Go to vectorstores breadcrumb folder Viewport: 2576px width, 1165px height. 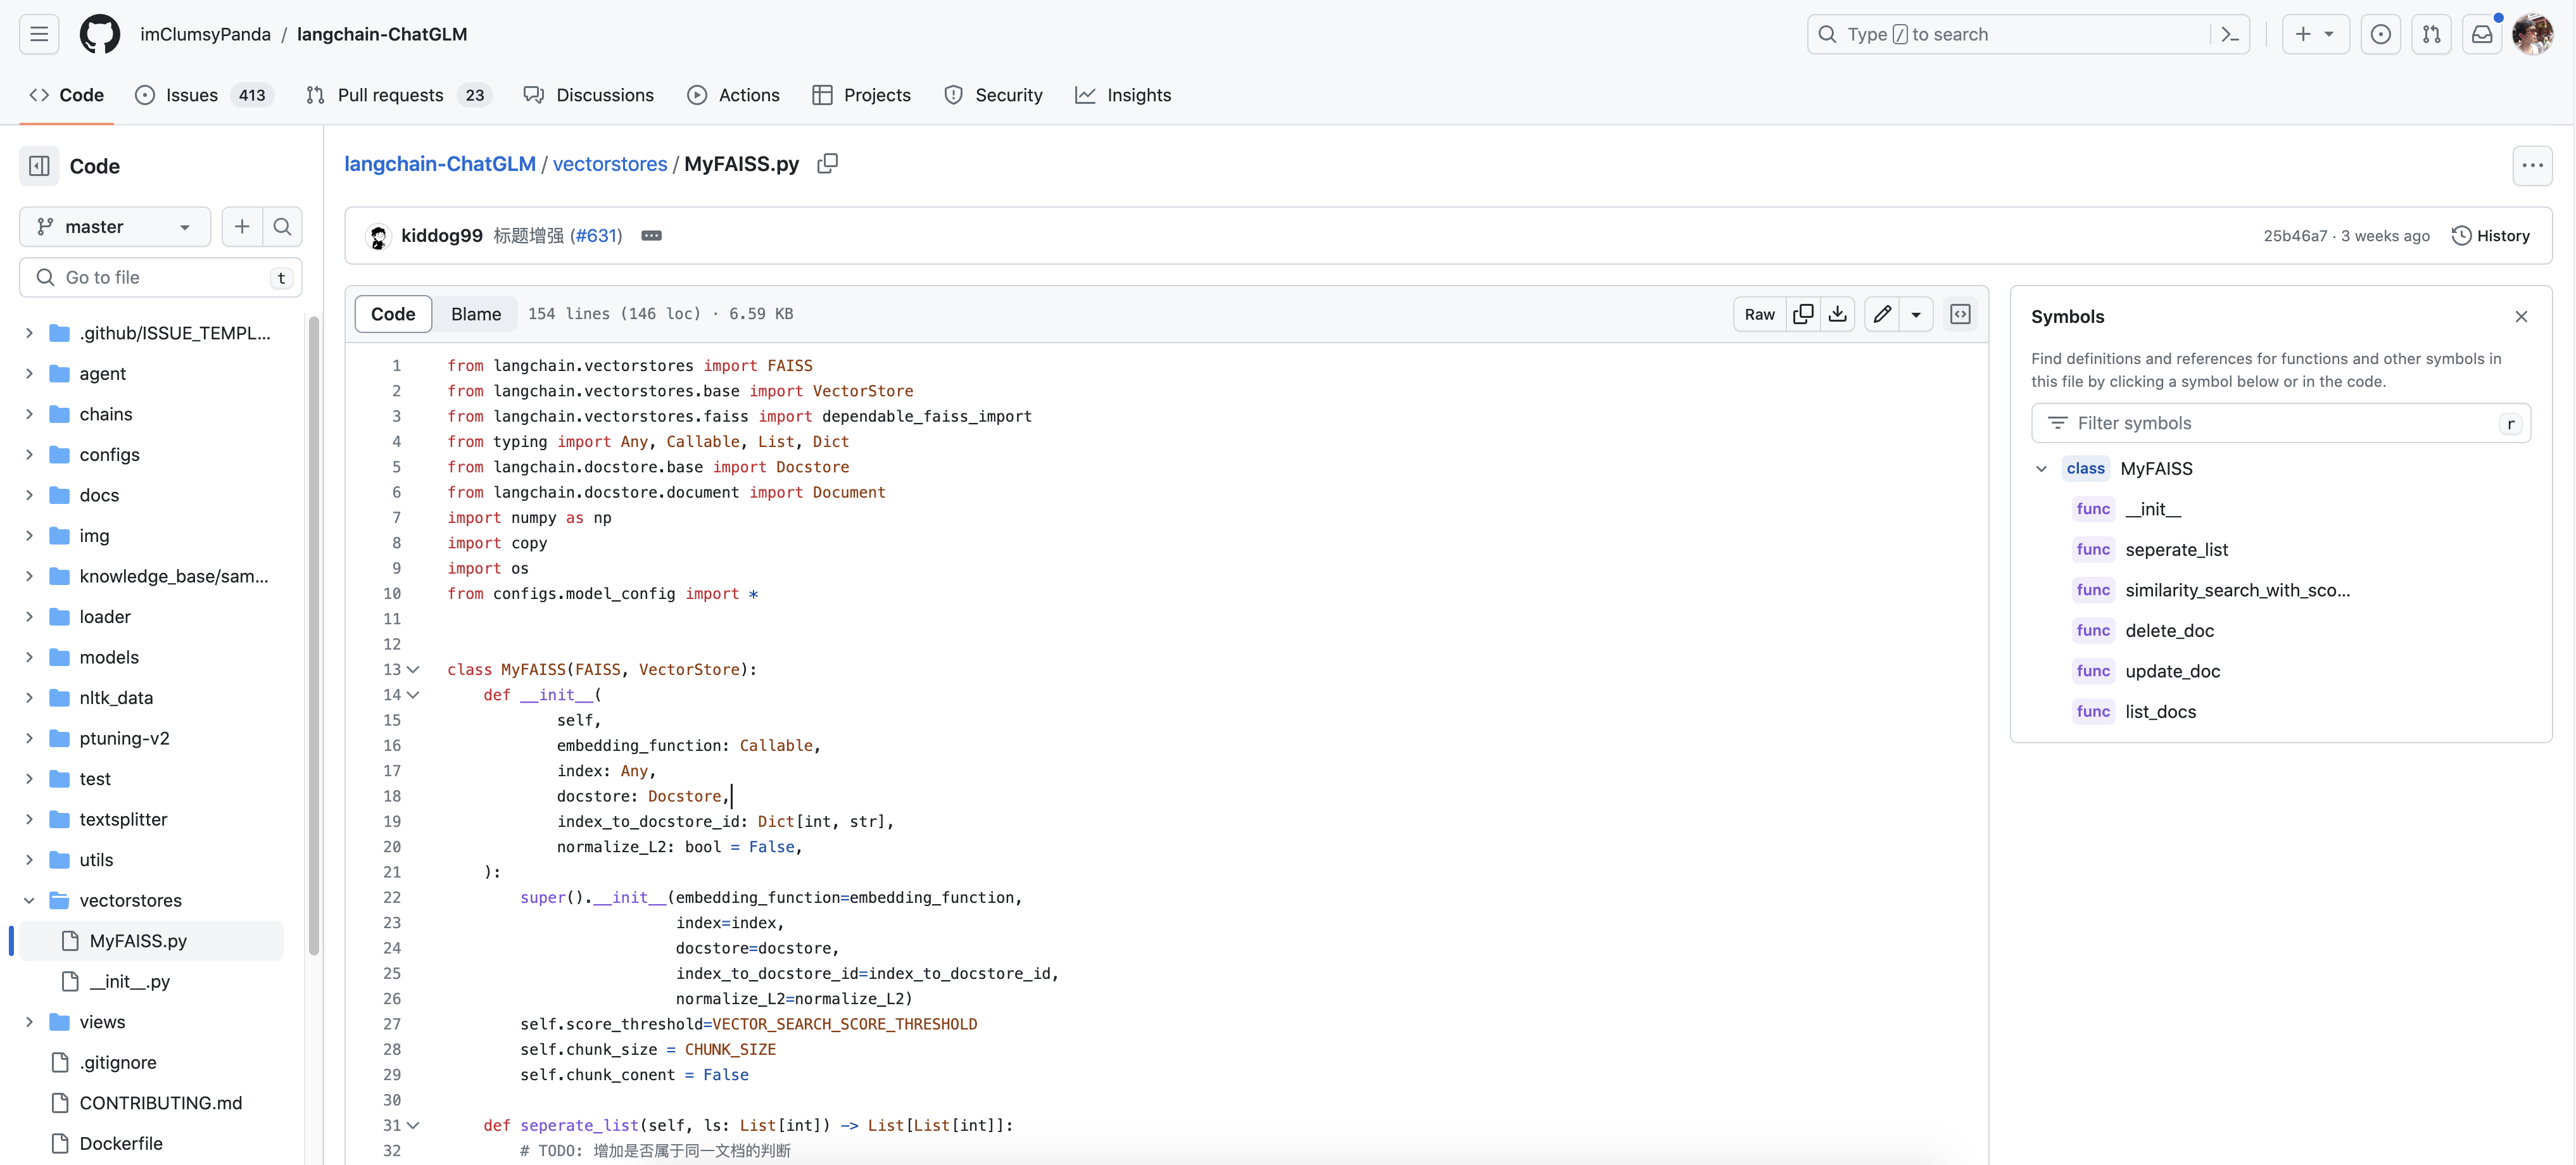point(610,164)
